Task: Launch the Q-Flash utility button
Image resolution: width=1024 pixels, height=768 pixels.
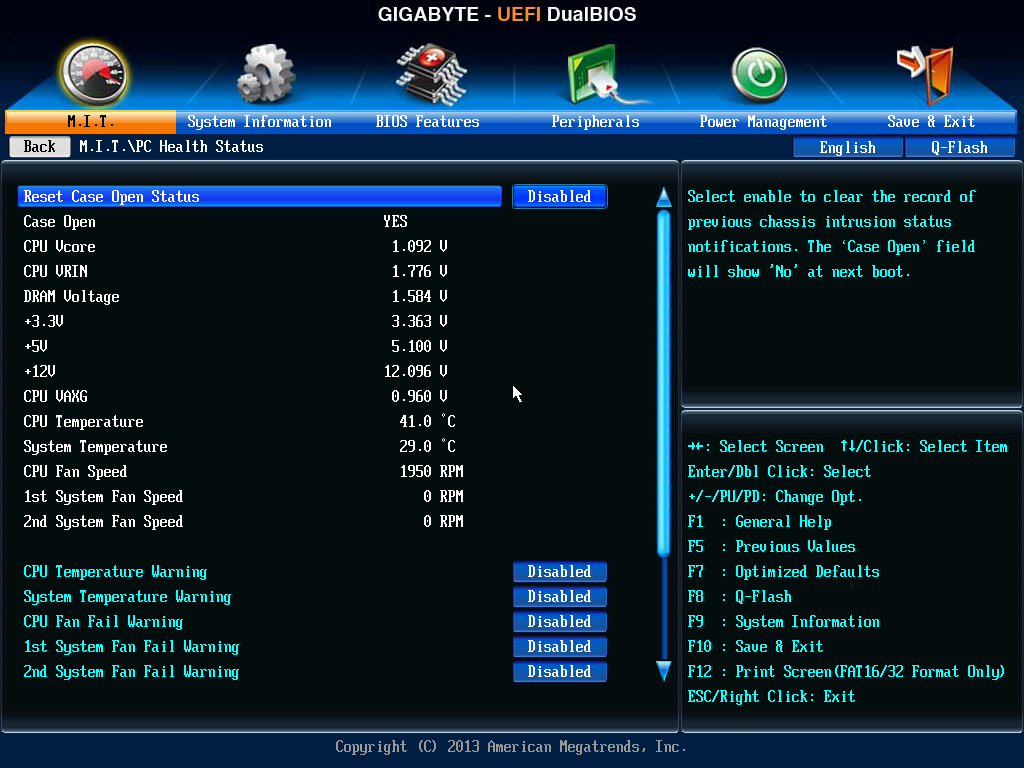Action: (x=959, y=148)
